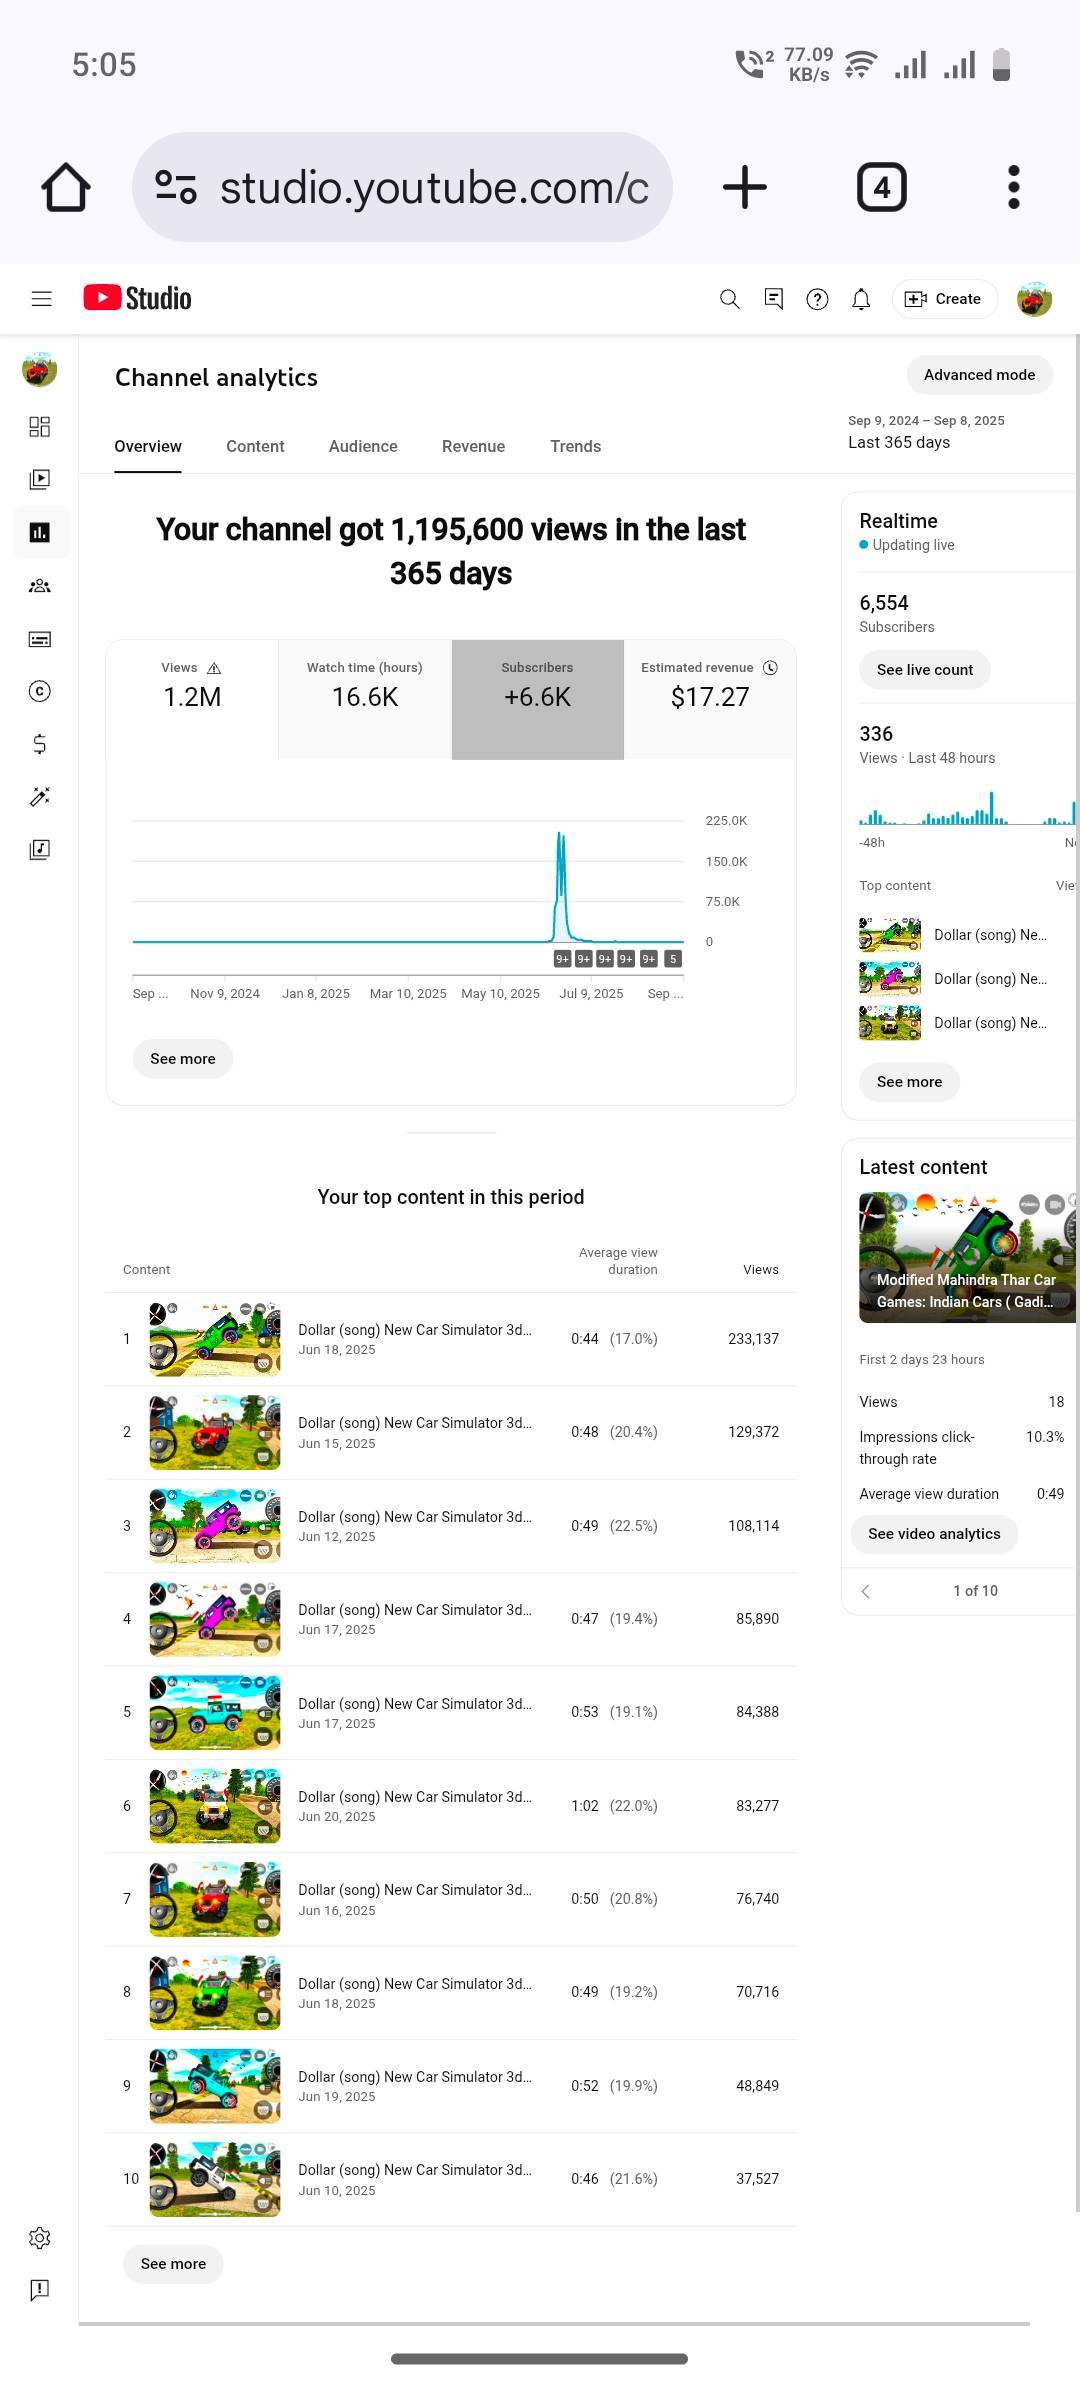Open Subtitles icon in left sidebar

(40, 639)
